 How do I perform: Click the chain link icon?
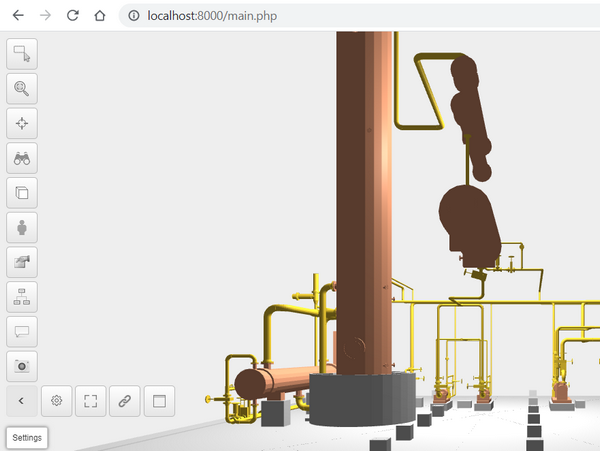pyautogui.click(x=125, y=401)
